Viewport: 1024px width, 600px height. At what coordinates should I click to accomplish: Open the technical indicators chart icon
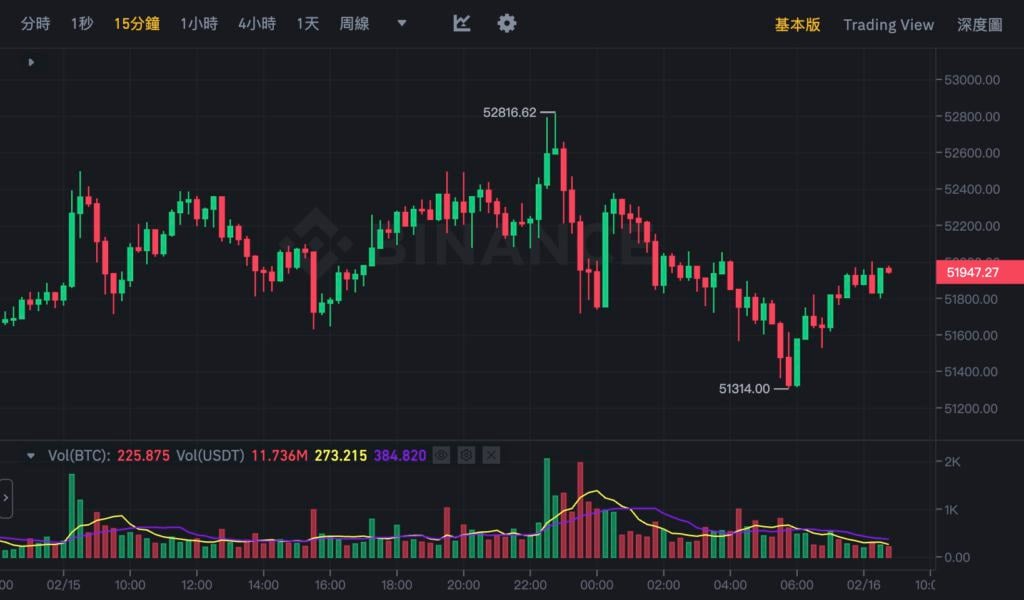tap(461, 23)
